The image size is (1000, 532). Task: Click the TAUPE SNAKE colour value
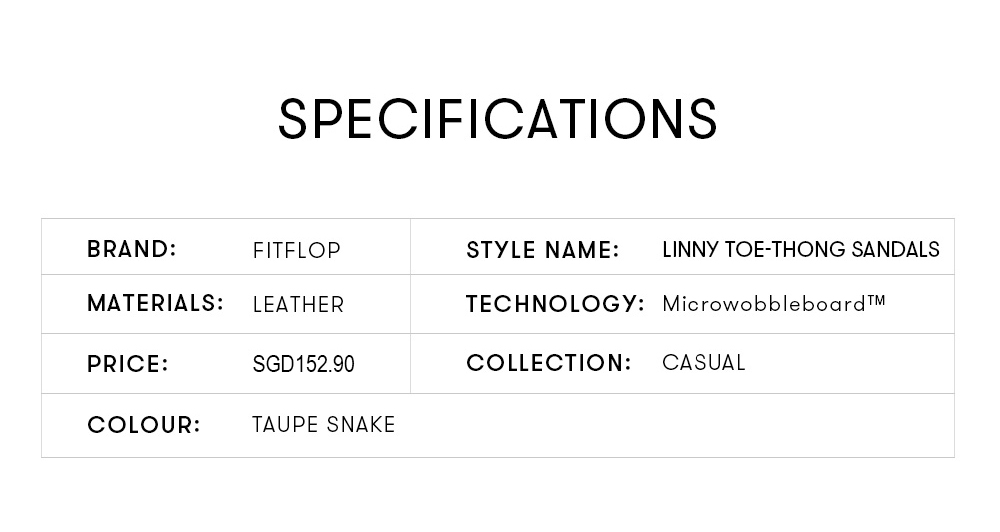pos(324,424)
